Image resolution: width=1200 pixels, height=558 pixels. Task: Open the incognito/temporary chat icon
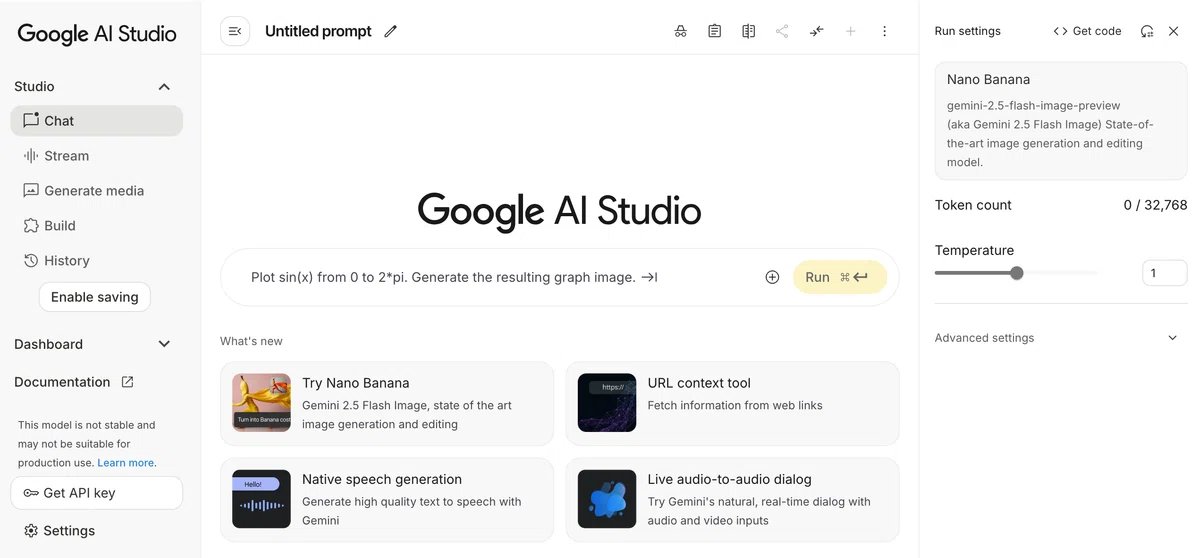[681, 31]
